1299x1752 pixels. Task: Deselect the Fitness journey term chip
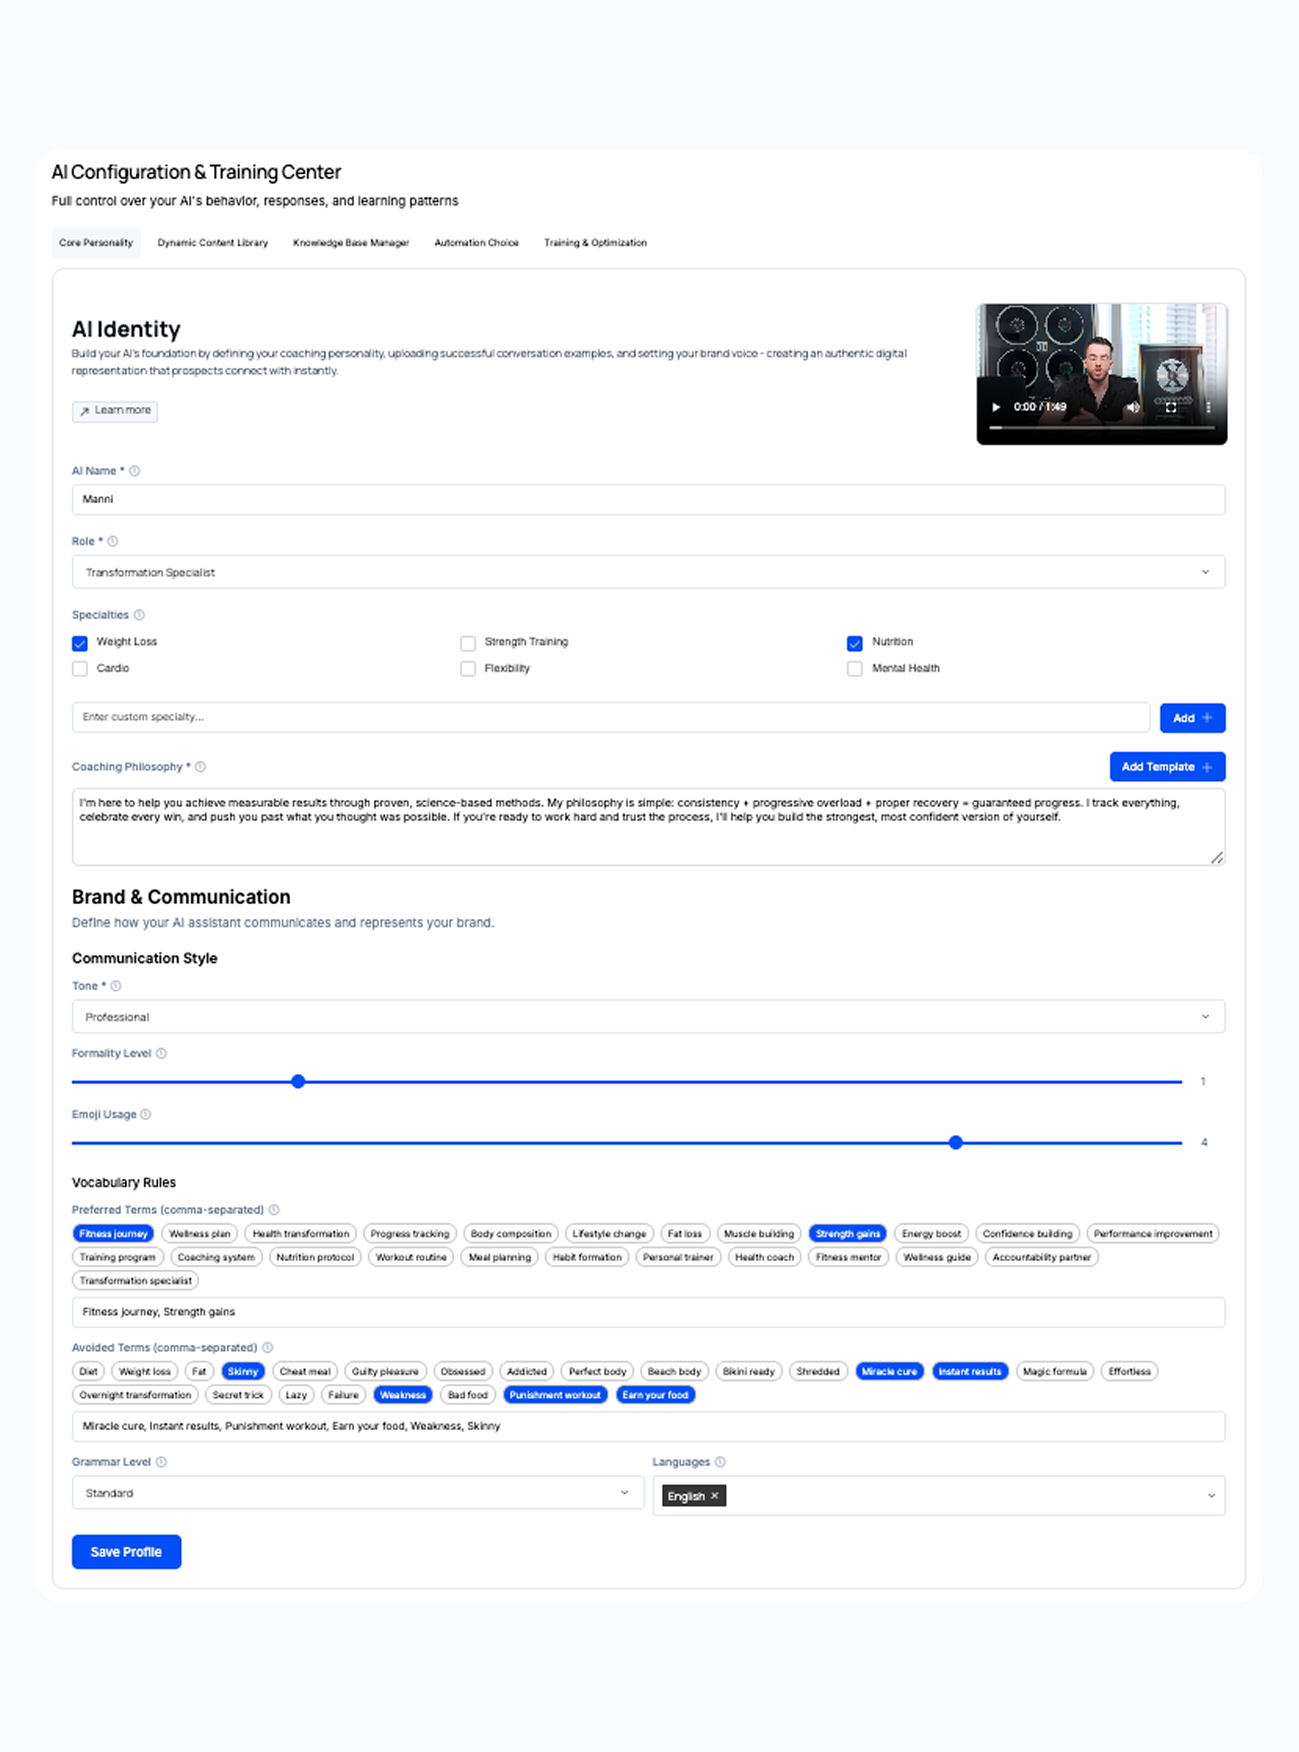(x=113, y=1234)
